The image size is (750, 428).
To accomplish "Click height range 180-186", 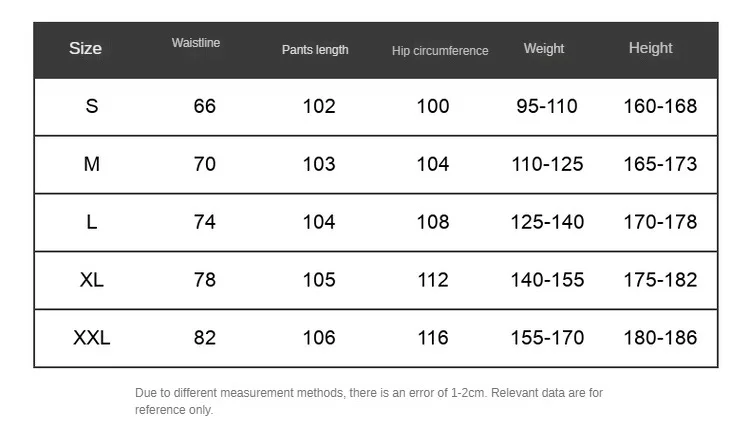I will pyautogui.click(x=660, y=338).
